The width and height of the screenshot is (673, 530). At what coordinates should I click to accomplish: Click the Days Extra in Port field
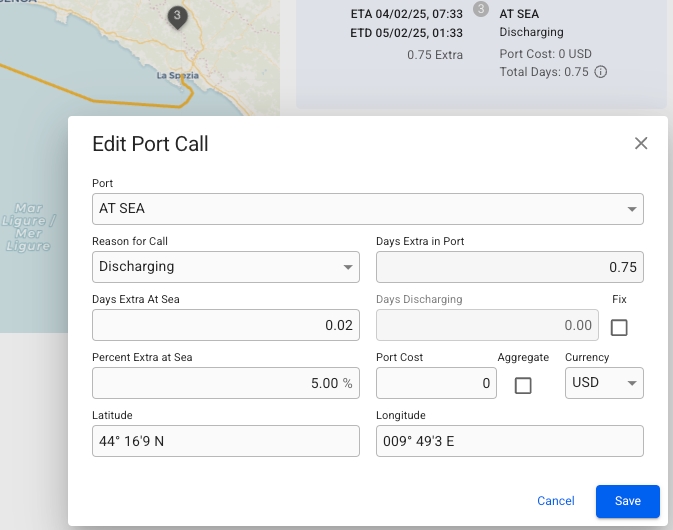tap(509, 267)
